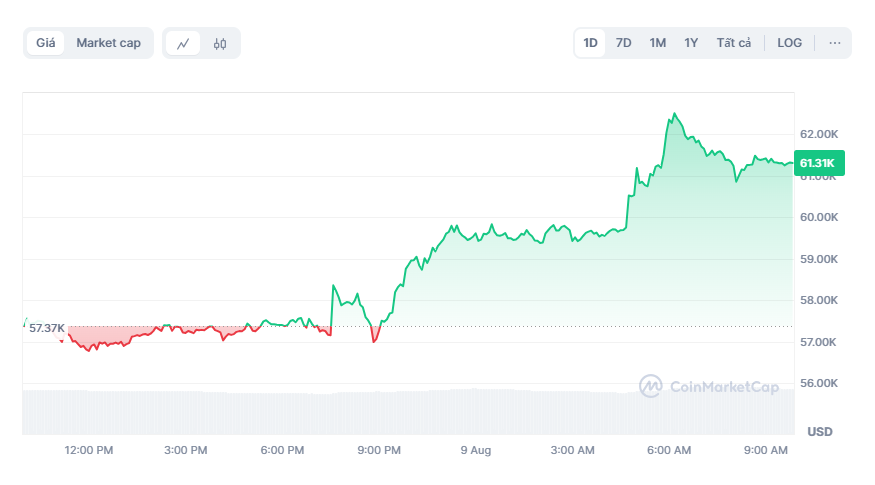Image resolution: width=875 pixels, height=485 pixels.
Task: Click the USD currency label
Action: coord(819,432)
